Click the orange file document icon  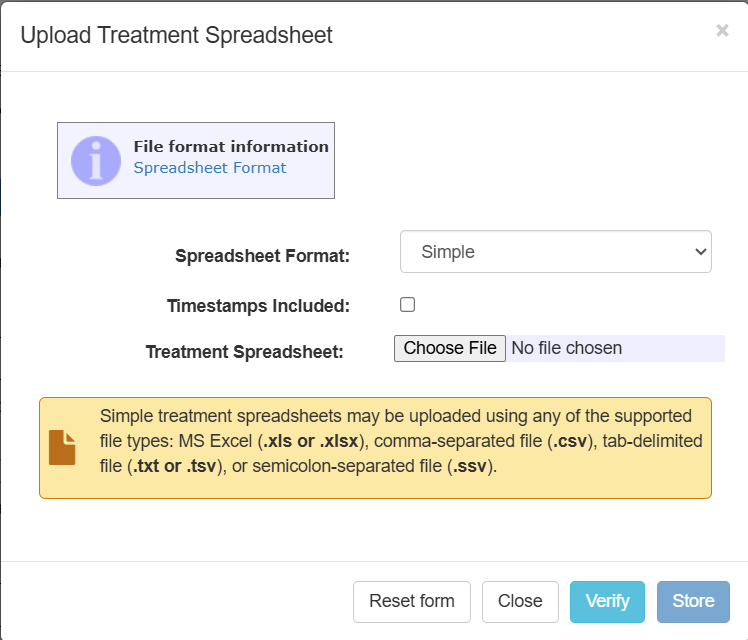click(x=62, y=447)
